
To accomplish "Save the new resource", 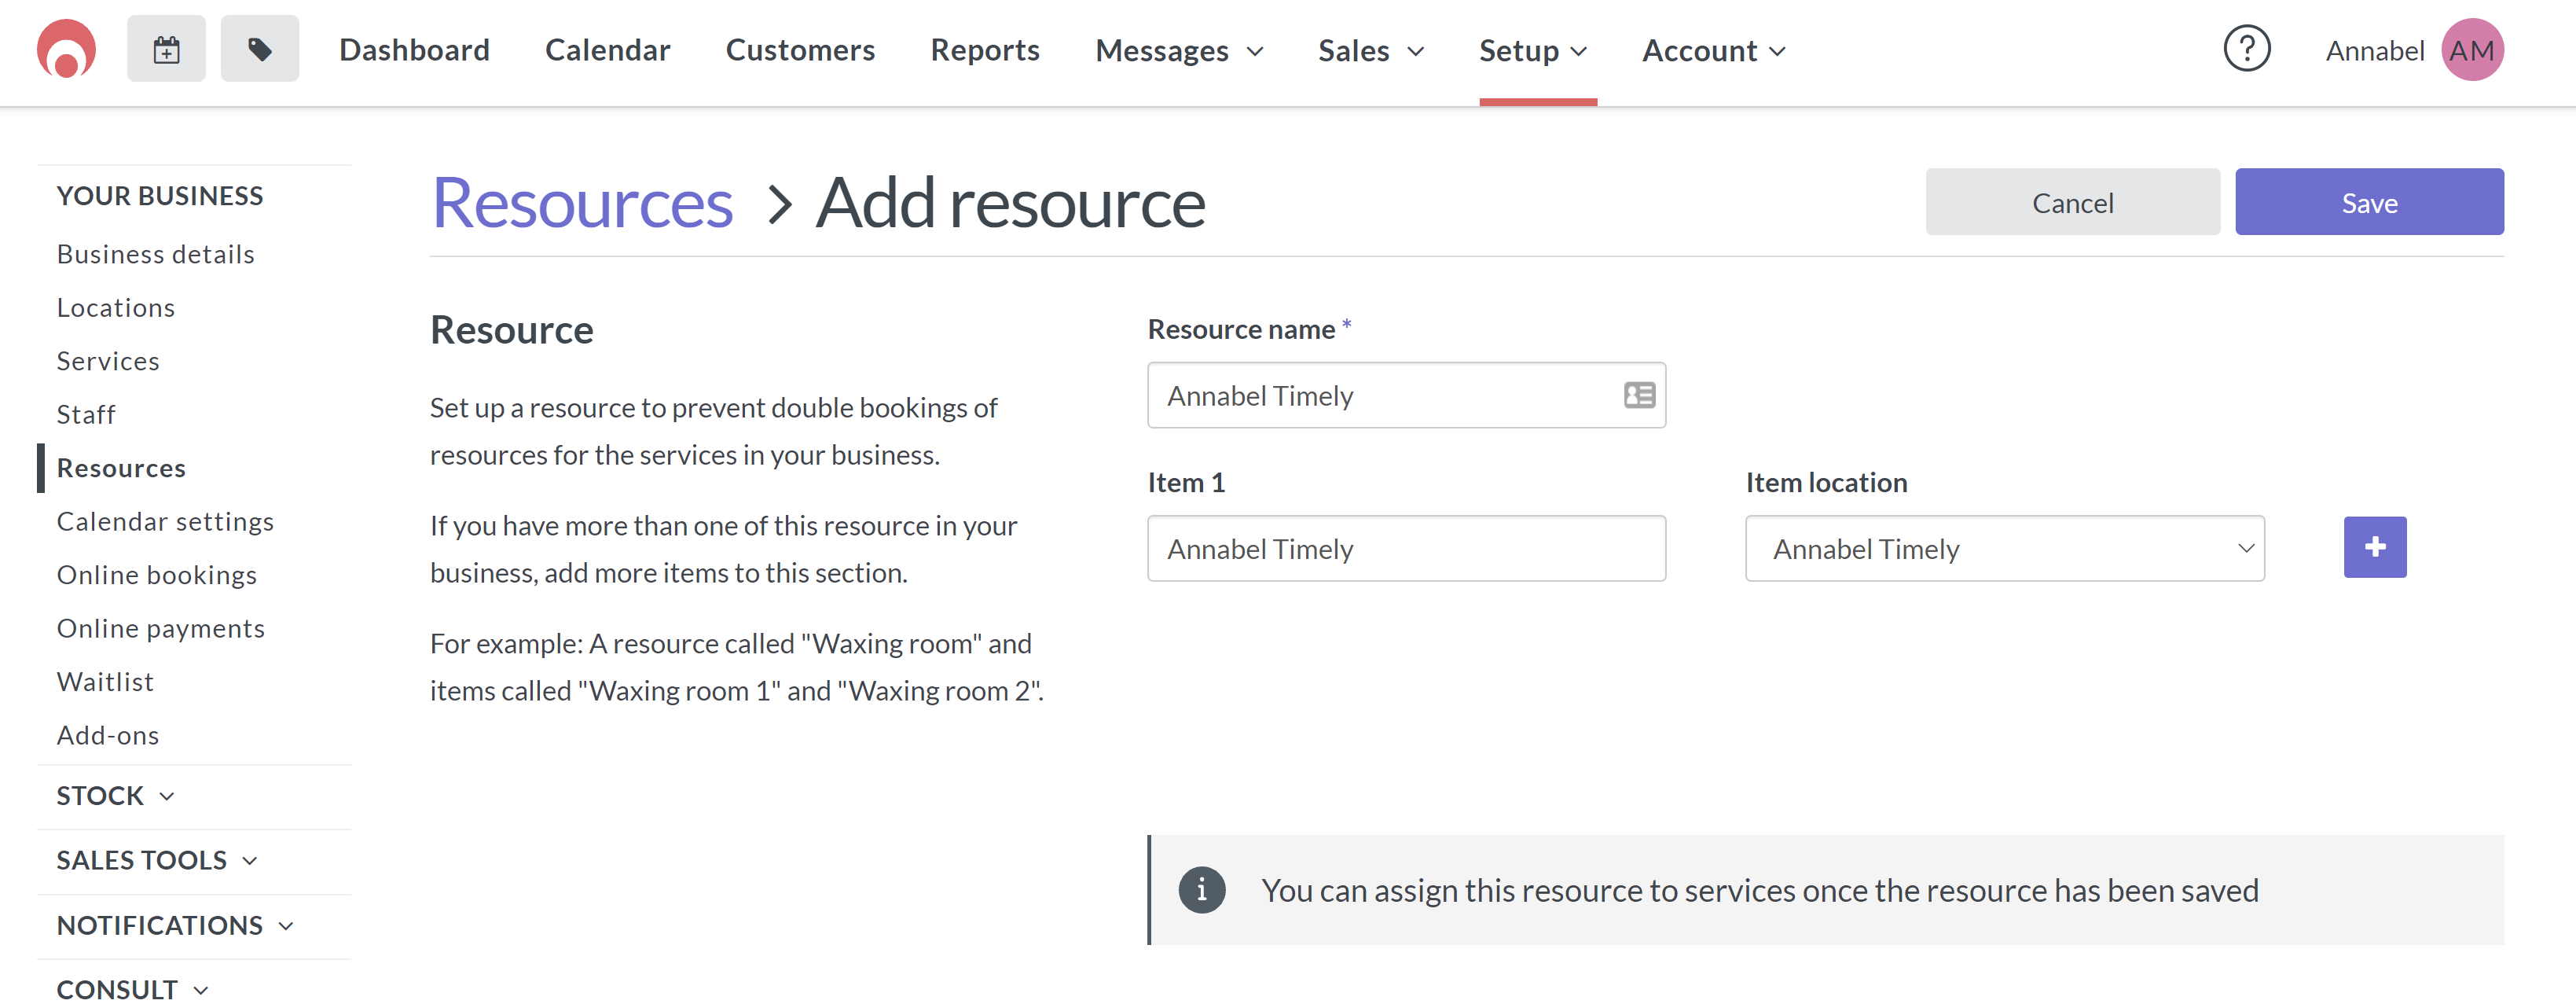I will point(2369,202).
